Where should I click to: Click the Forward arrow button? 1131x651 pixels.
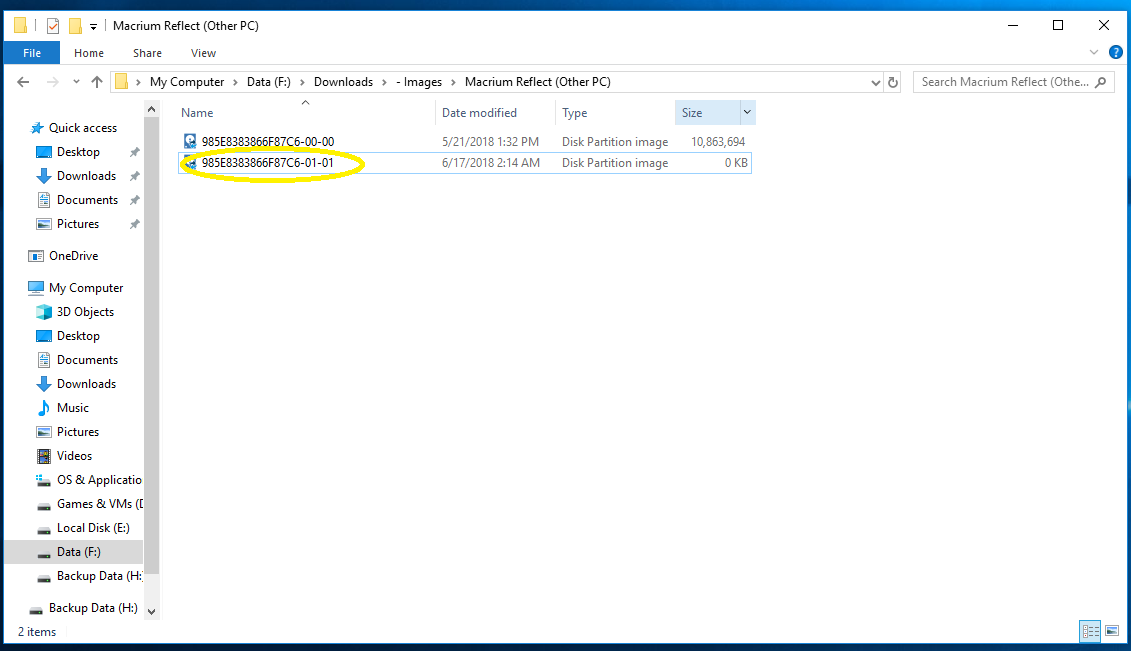[x=52, y=81]
